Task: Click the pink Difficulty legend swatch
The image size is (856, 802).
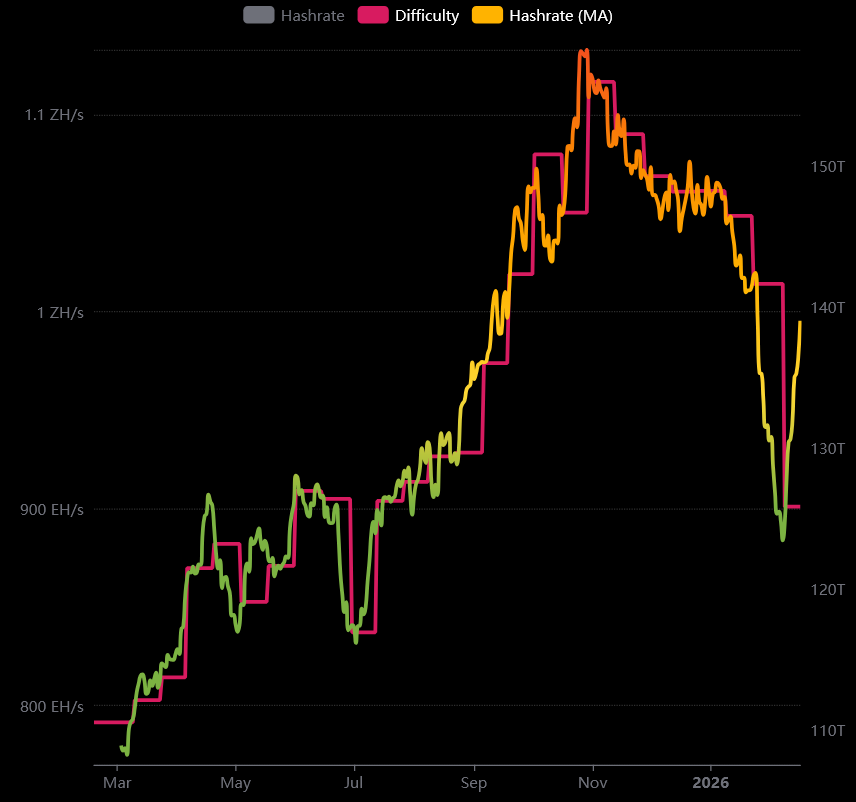Action: (373, 15)
